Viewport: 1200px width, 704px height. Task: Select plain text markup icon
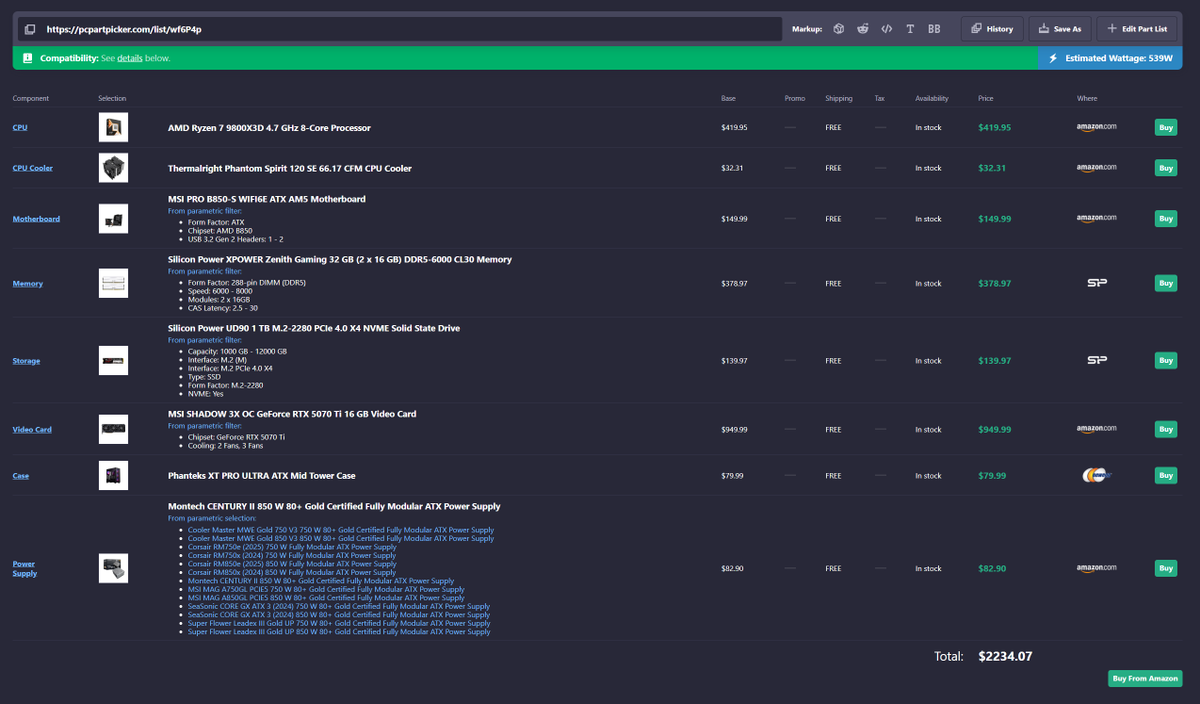910,29
